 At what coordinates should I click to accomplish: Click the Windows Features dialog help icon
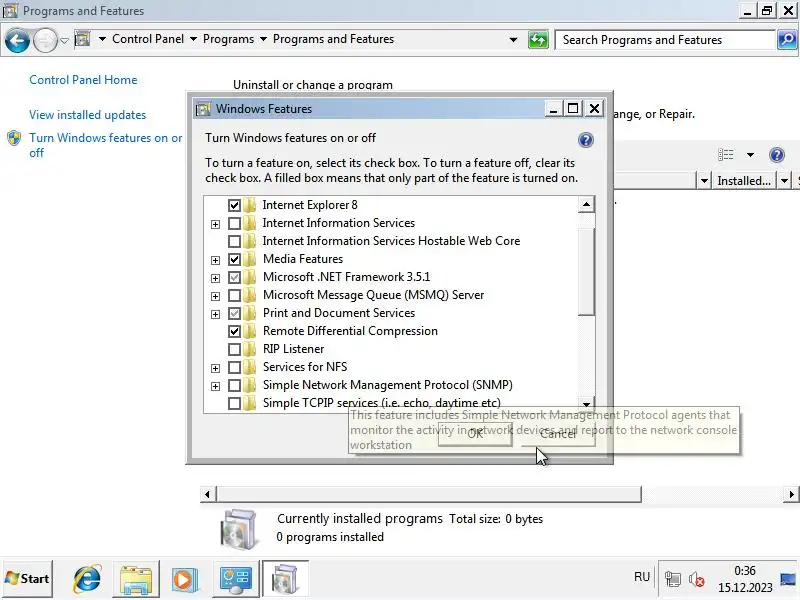586,140
